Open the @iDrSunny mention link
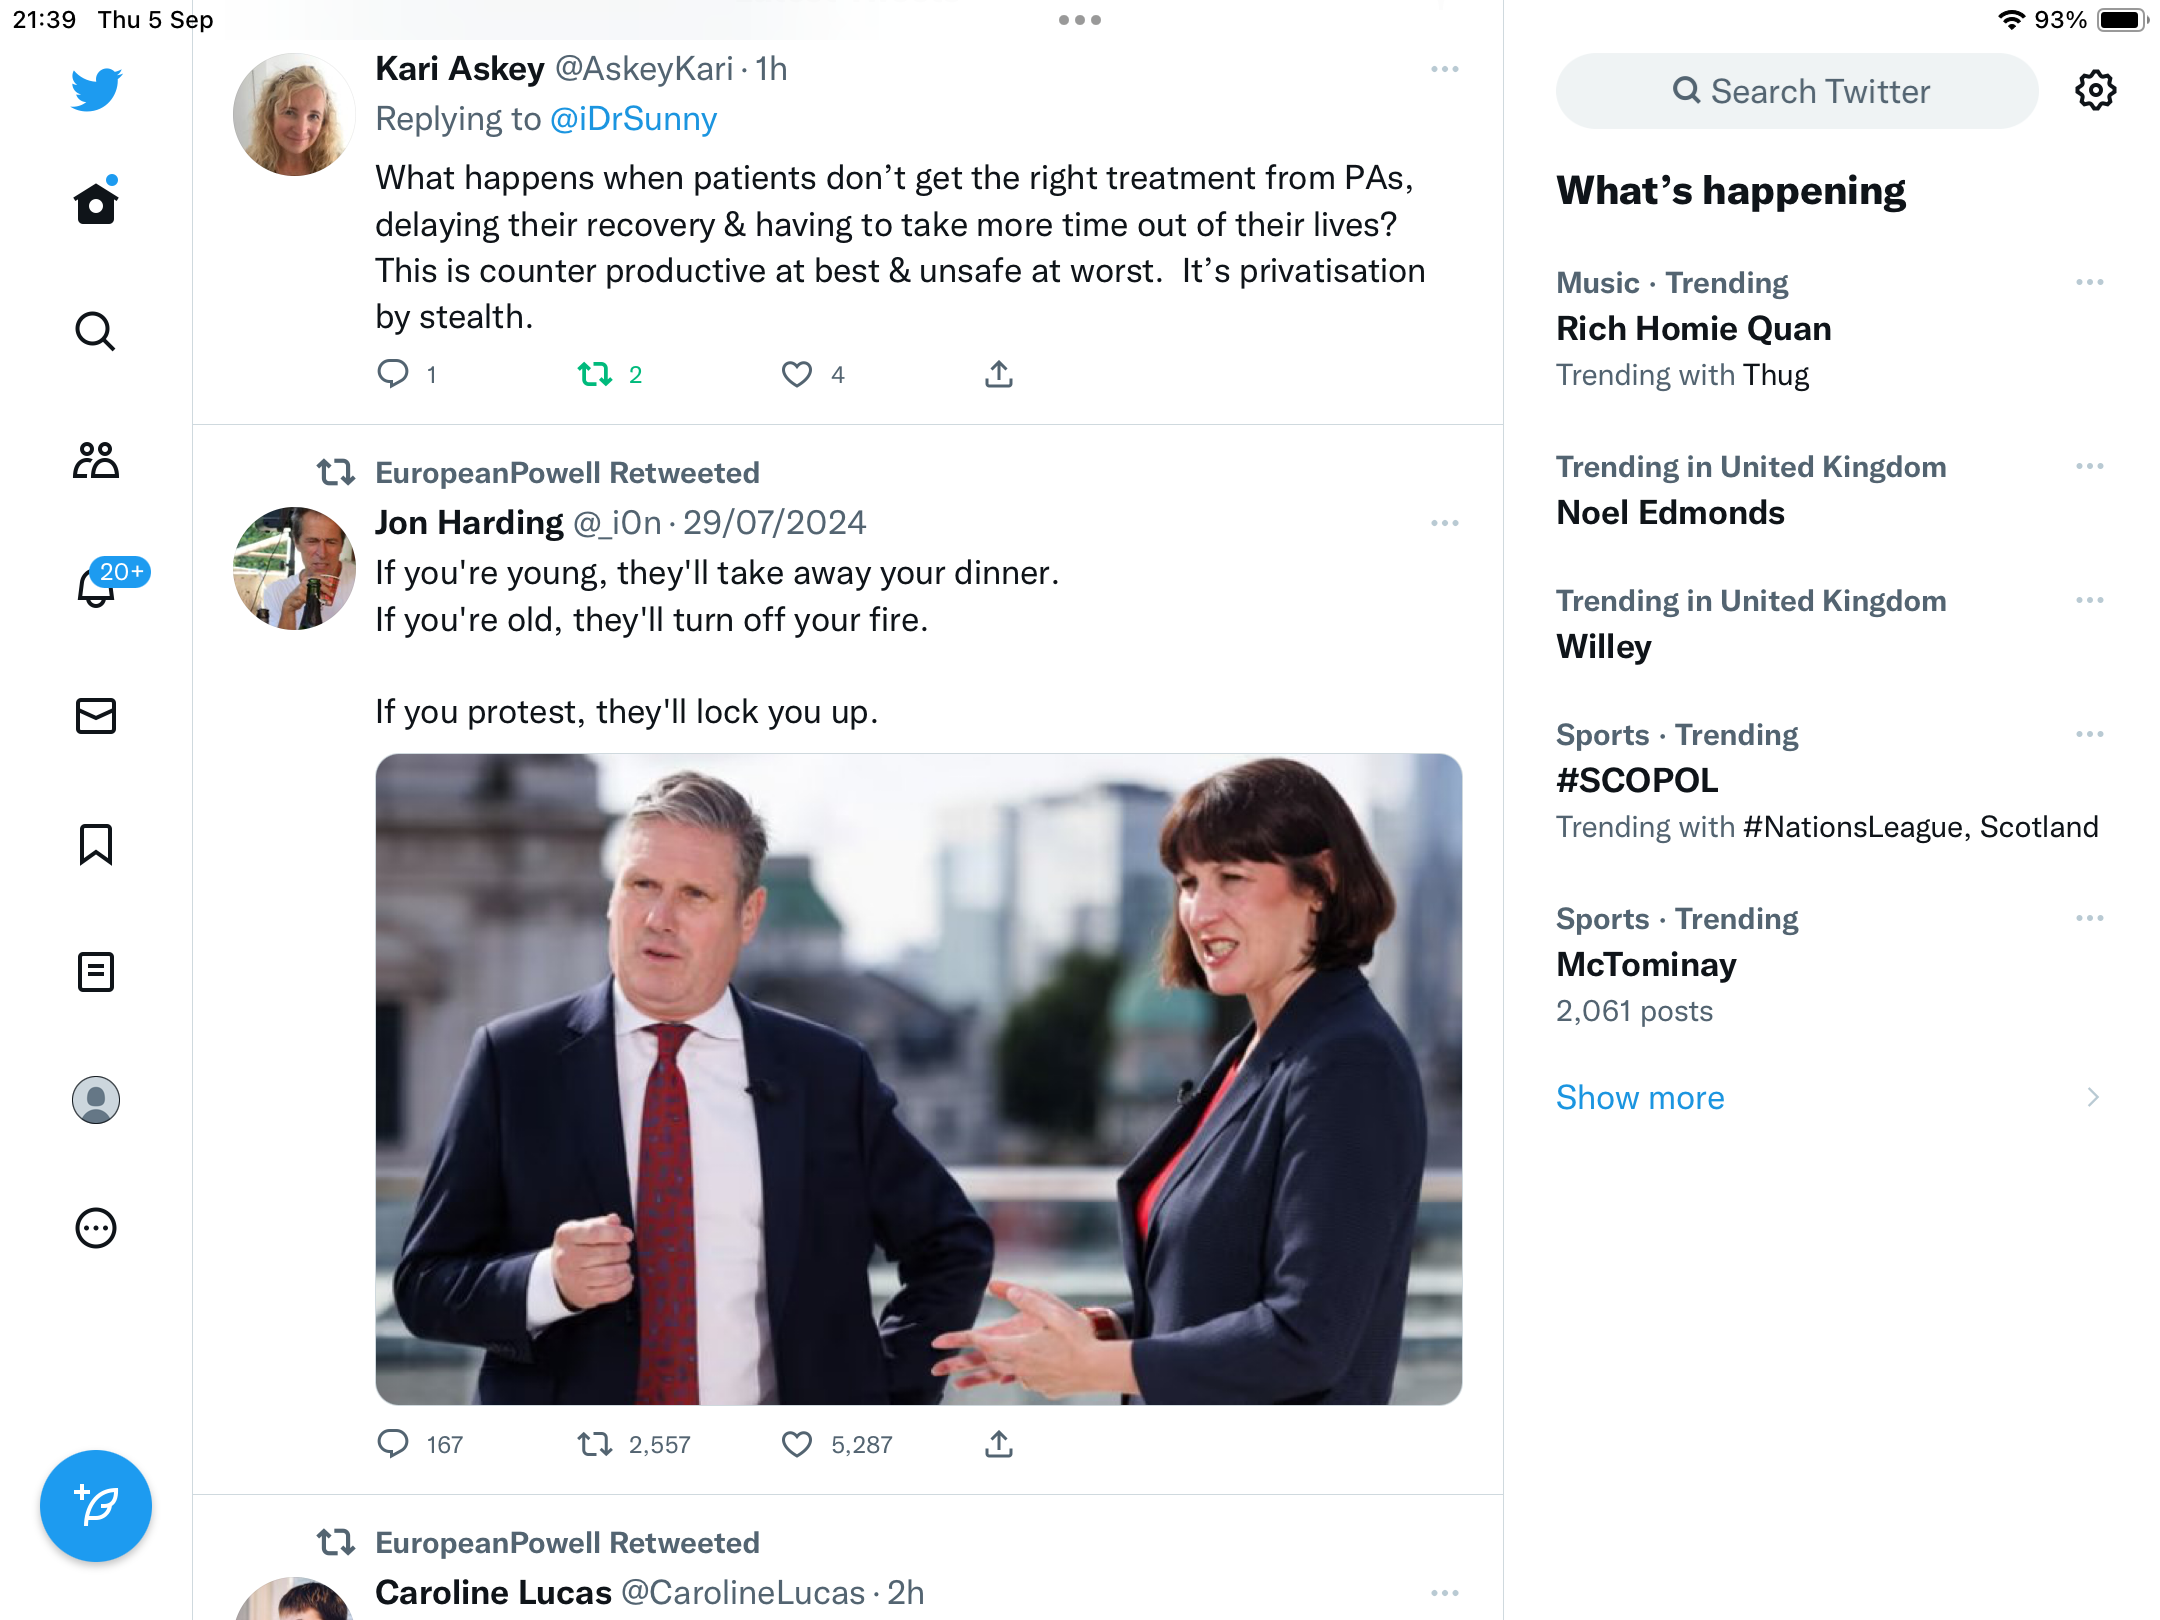The width and height of the screenshot is (2160, 1620). pyautogui.click(x=634, y=119)
